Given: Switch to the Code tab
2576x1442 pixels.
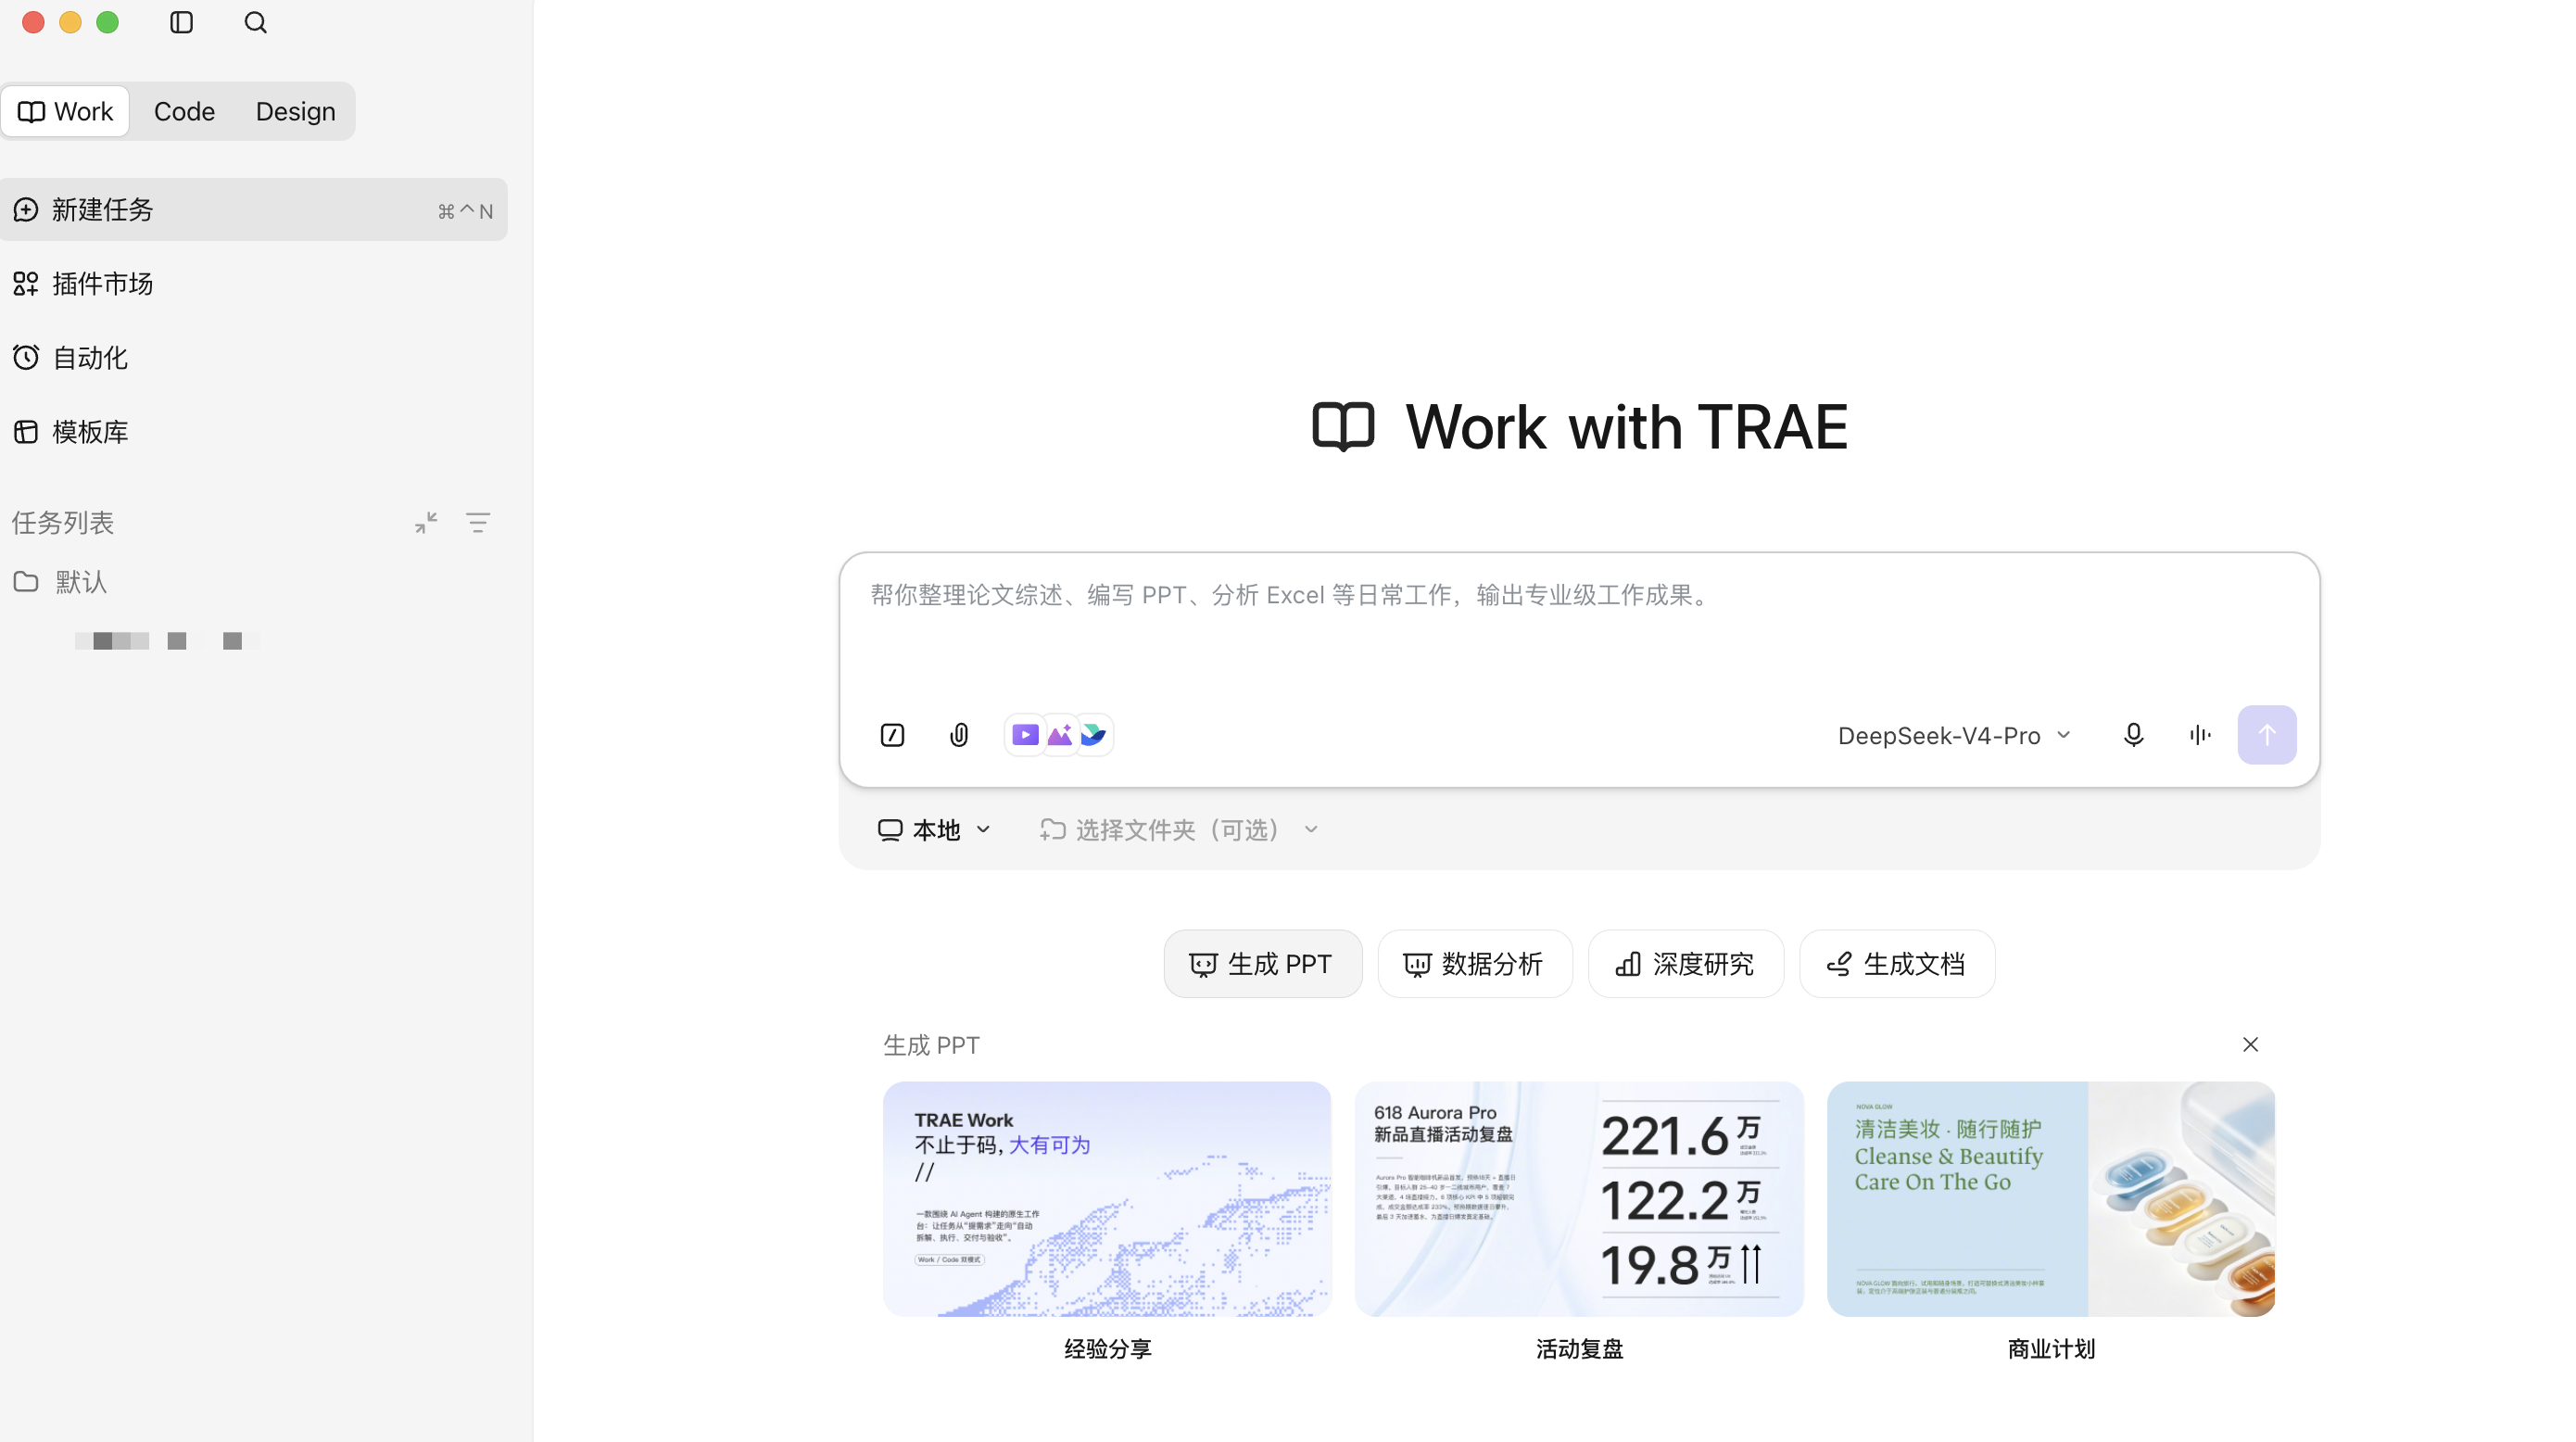Looking at the screenshot, I should pos(184,111).
